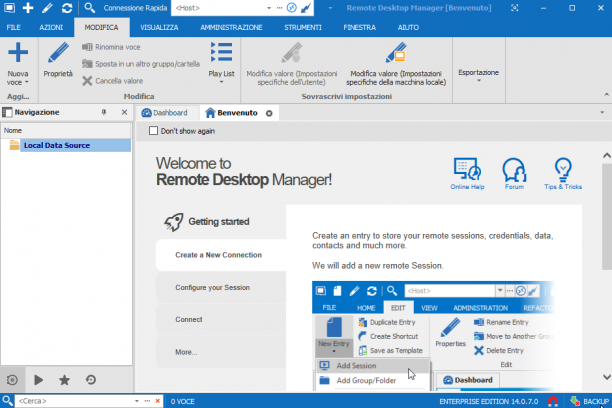Image resolution: width=612 pixels, height=408 pixels.
Task: Click the ellipsis next to Host field
Action: [x=279, y=8]
